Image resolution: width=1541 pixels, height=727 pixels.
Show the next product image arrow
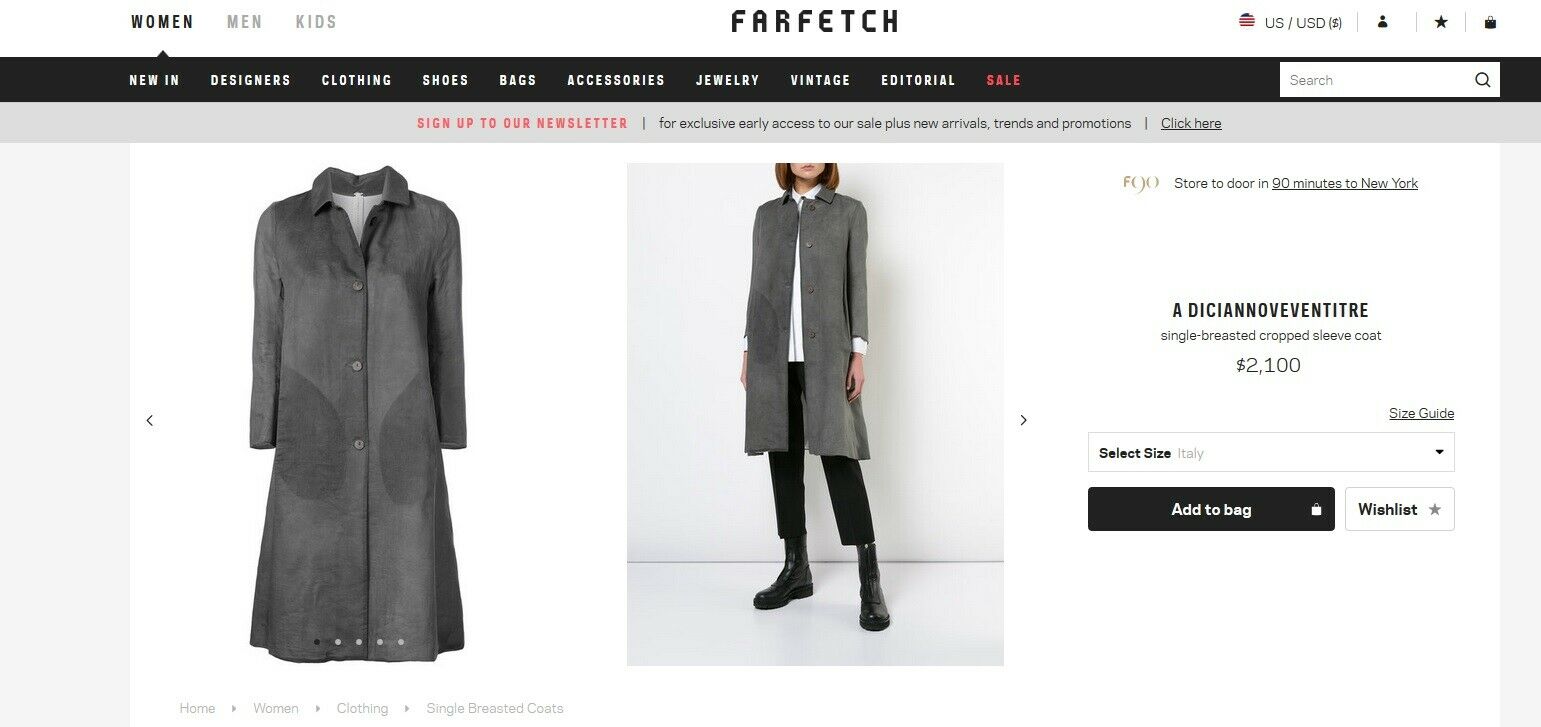pos(1023,420)
